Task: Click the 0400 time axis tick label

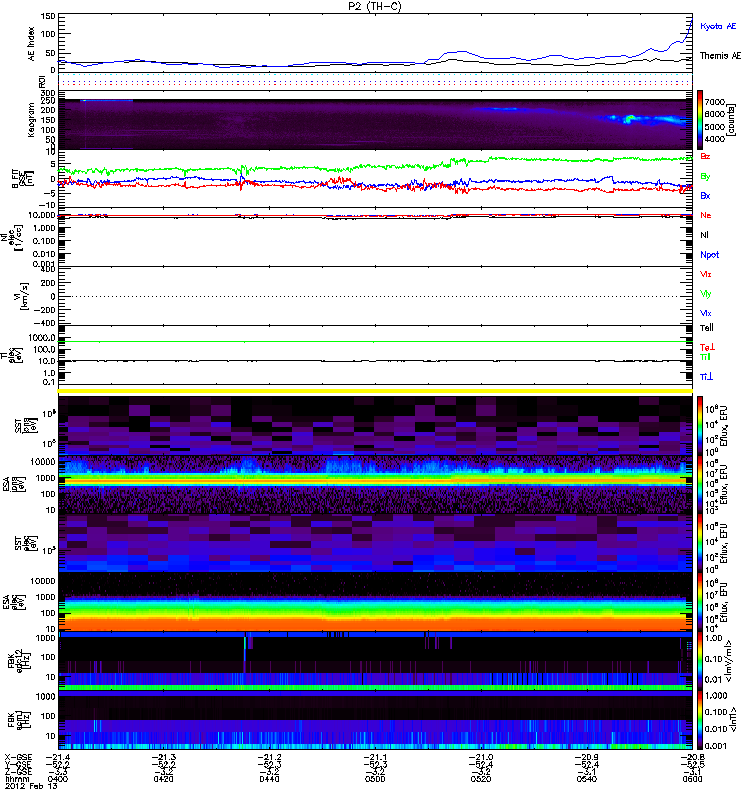Action: 58,779
